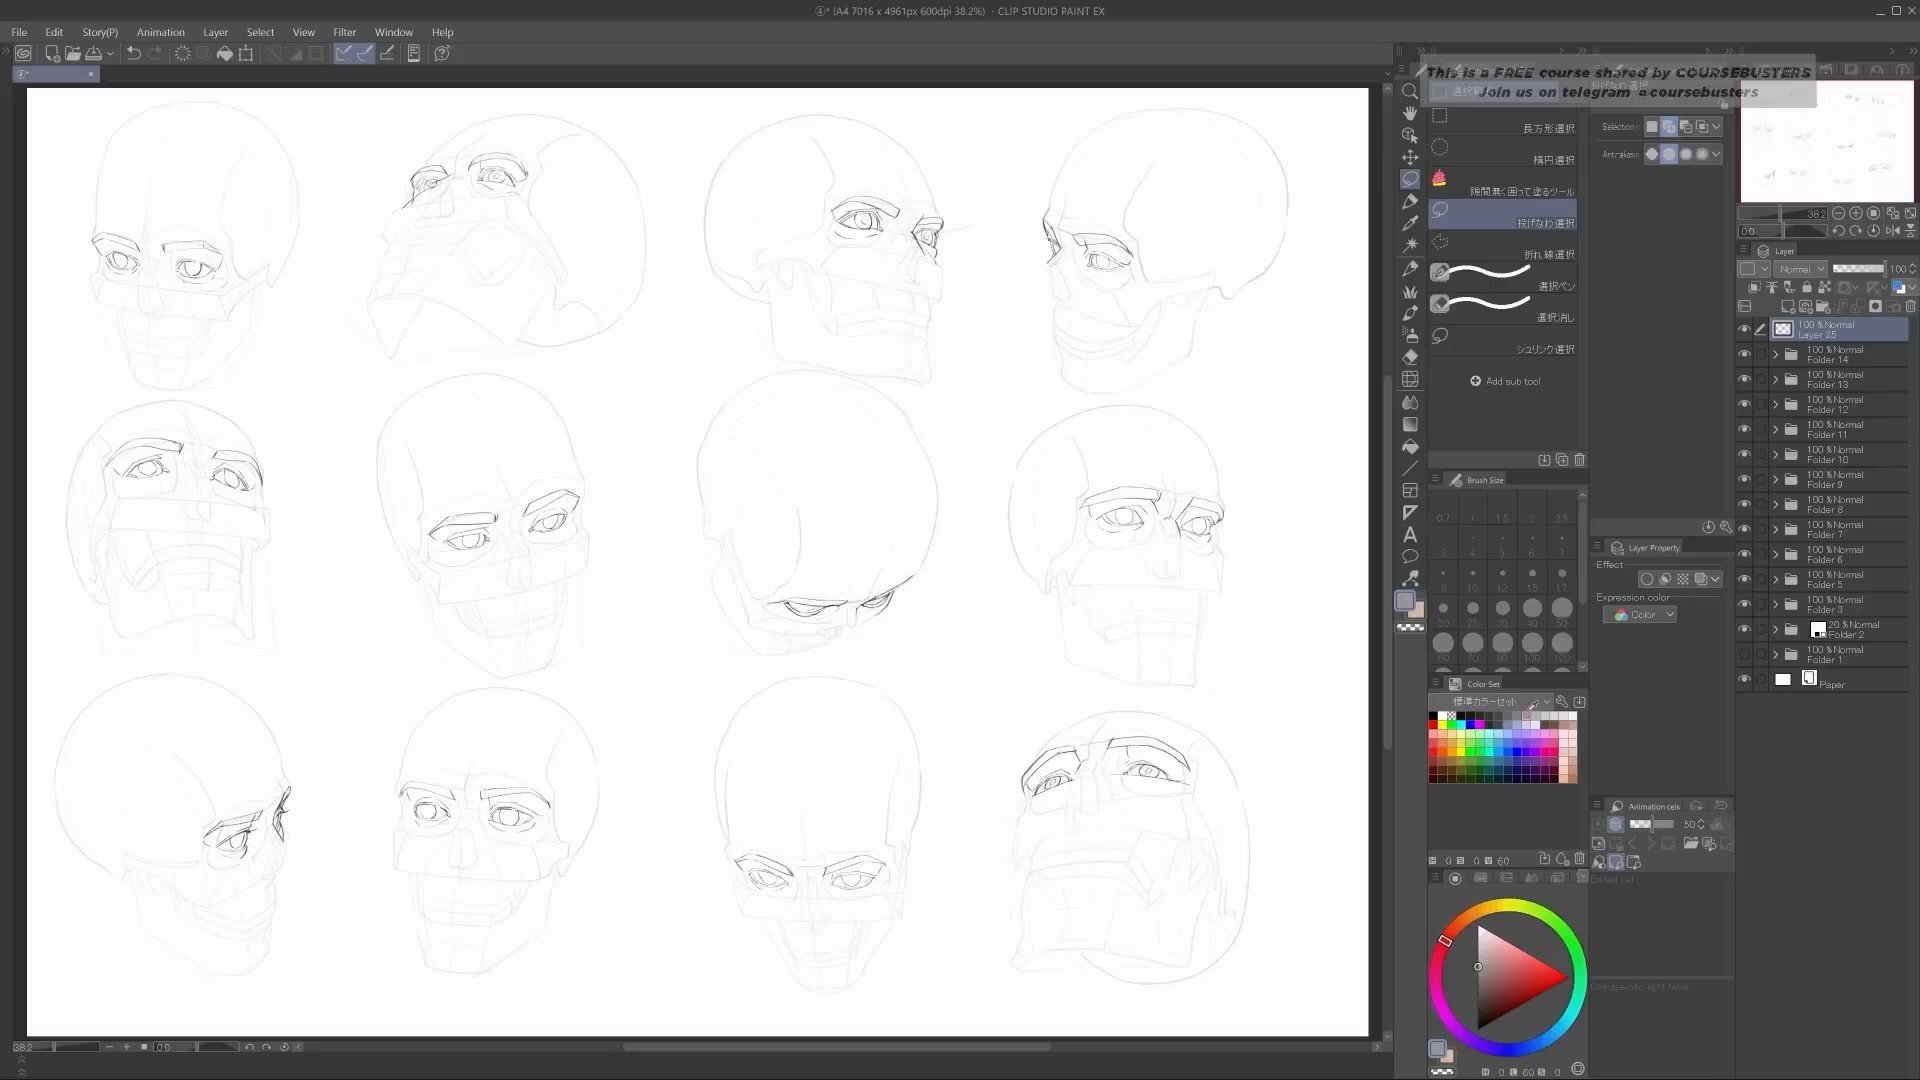Select the Hand move tool
This screenshot has height=1080, width=1920.
pos(1410,114)
